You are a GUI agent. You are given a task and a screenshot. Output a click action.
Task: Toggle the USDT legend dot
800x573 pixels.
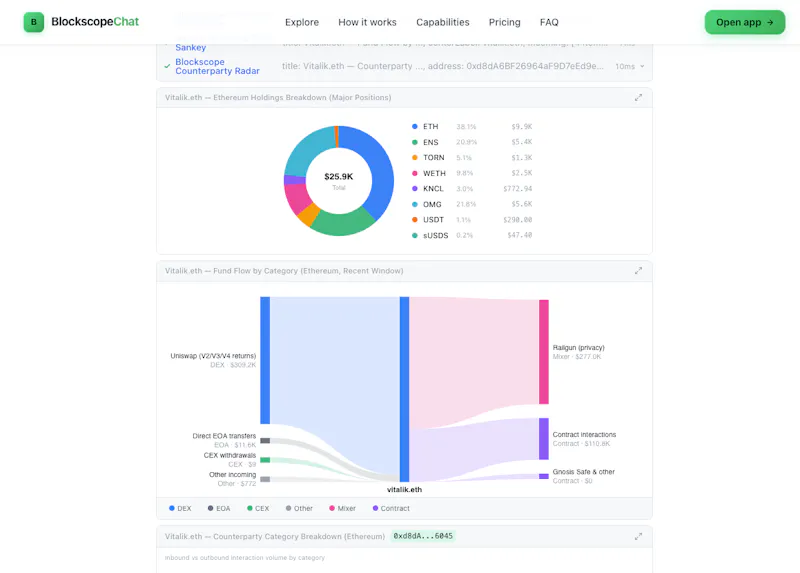(415, 220)
